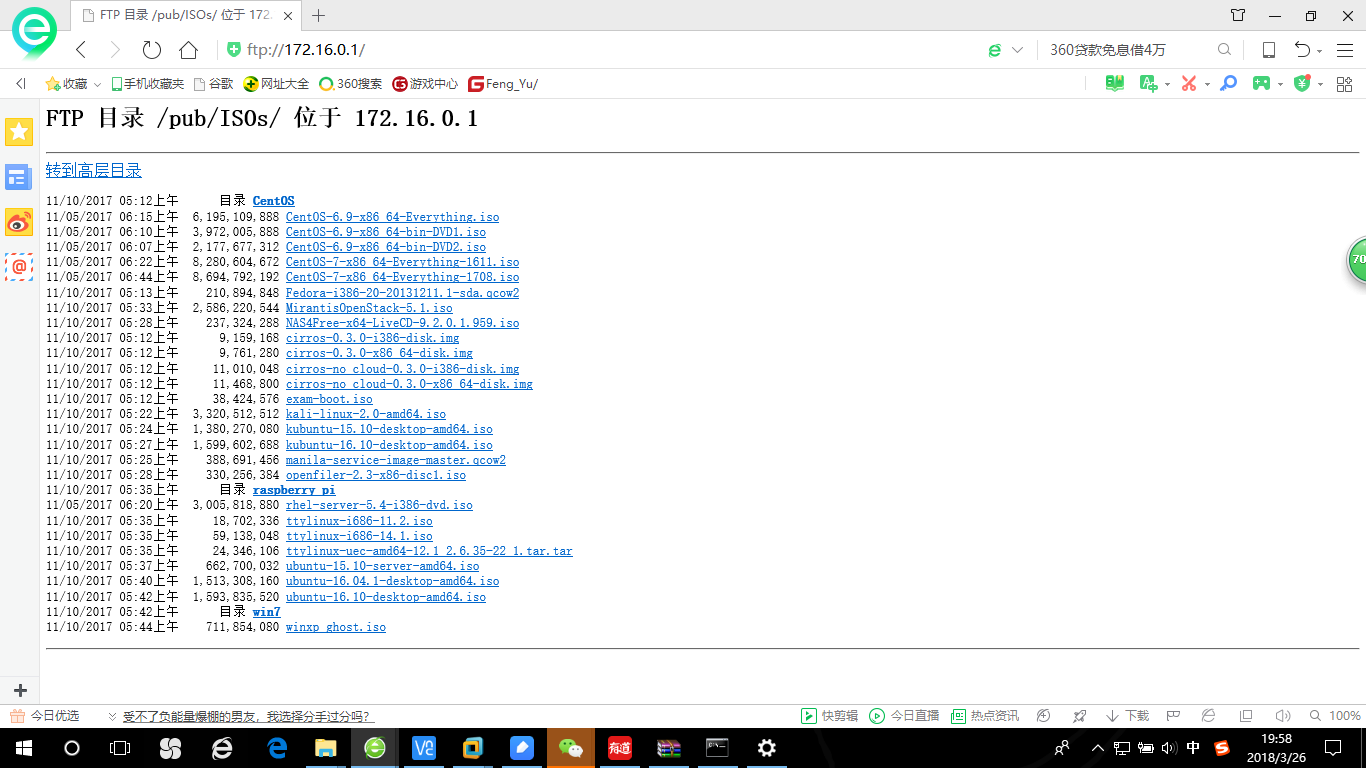The width and height of the screenshot is (1366, 768).
Task: Click the browser back arrow
Action: [x=81, y=50]
